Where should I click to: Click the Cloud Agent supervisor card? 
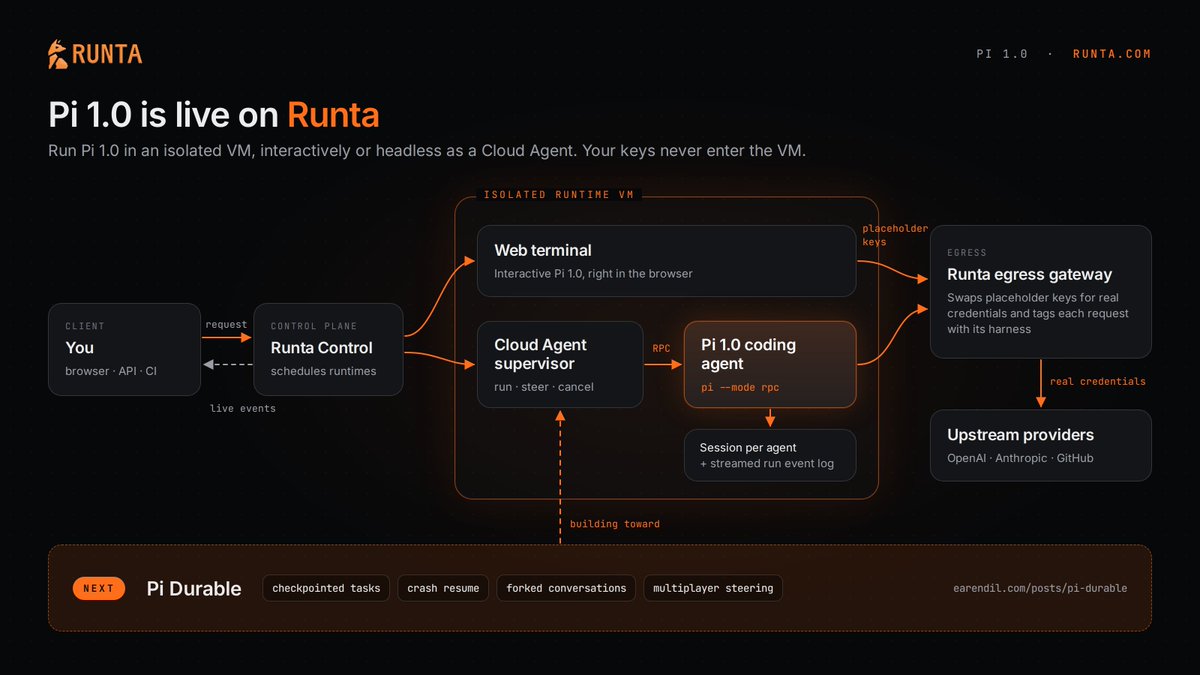coord(560,364)
